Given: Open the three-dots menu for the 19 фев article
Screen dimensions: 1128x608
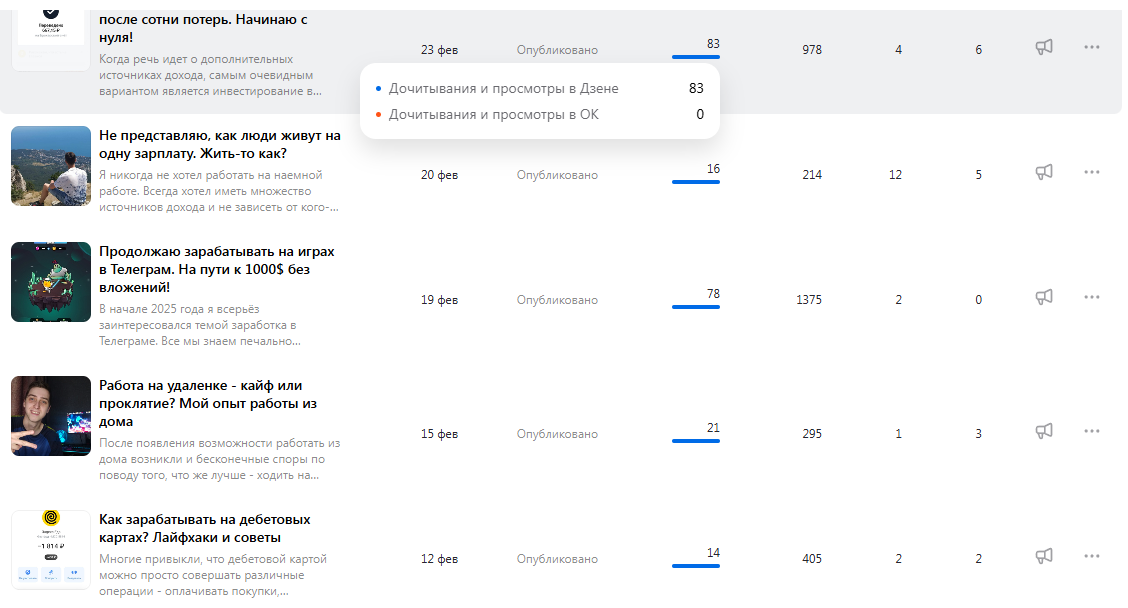Looking at the screenshot, I should point(1091,297).
